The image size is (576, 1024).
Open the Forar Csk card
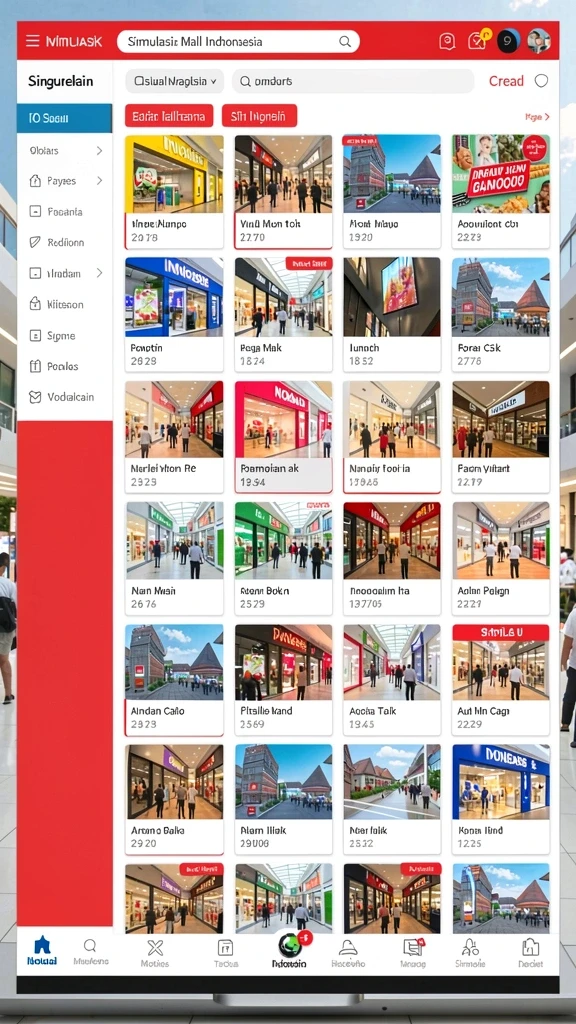501,315
